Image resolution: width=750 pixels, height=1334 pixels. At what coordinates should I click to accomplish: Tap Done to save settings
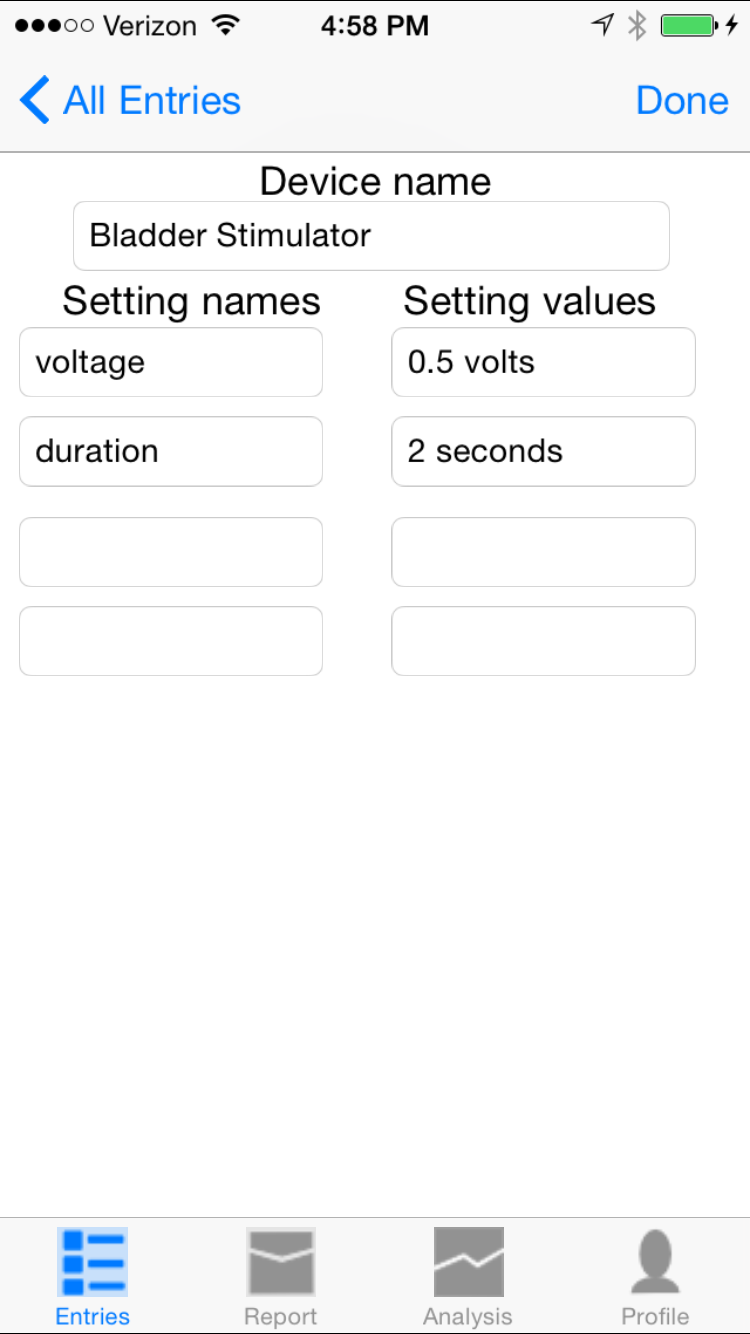[682, 101]
